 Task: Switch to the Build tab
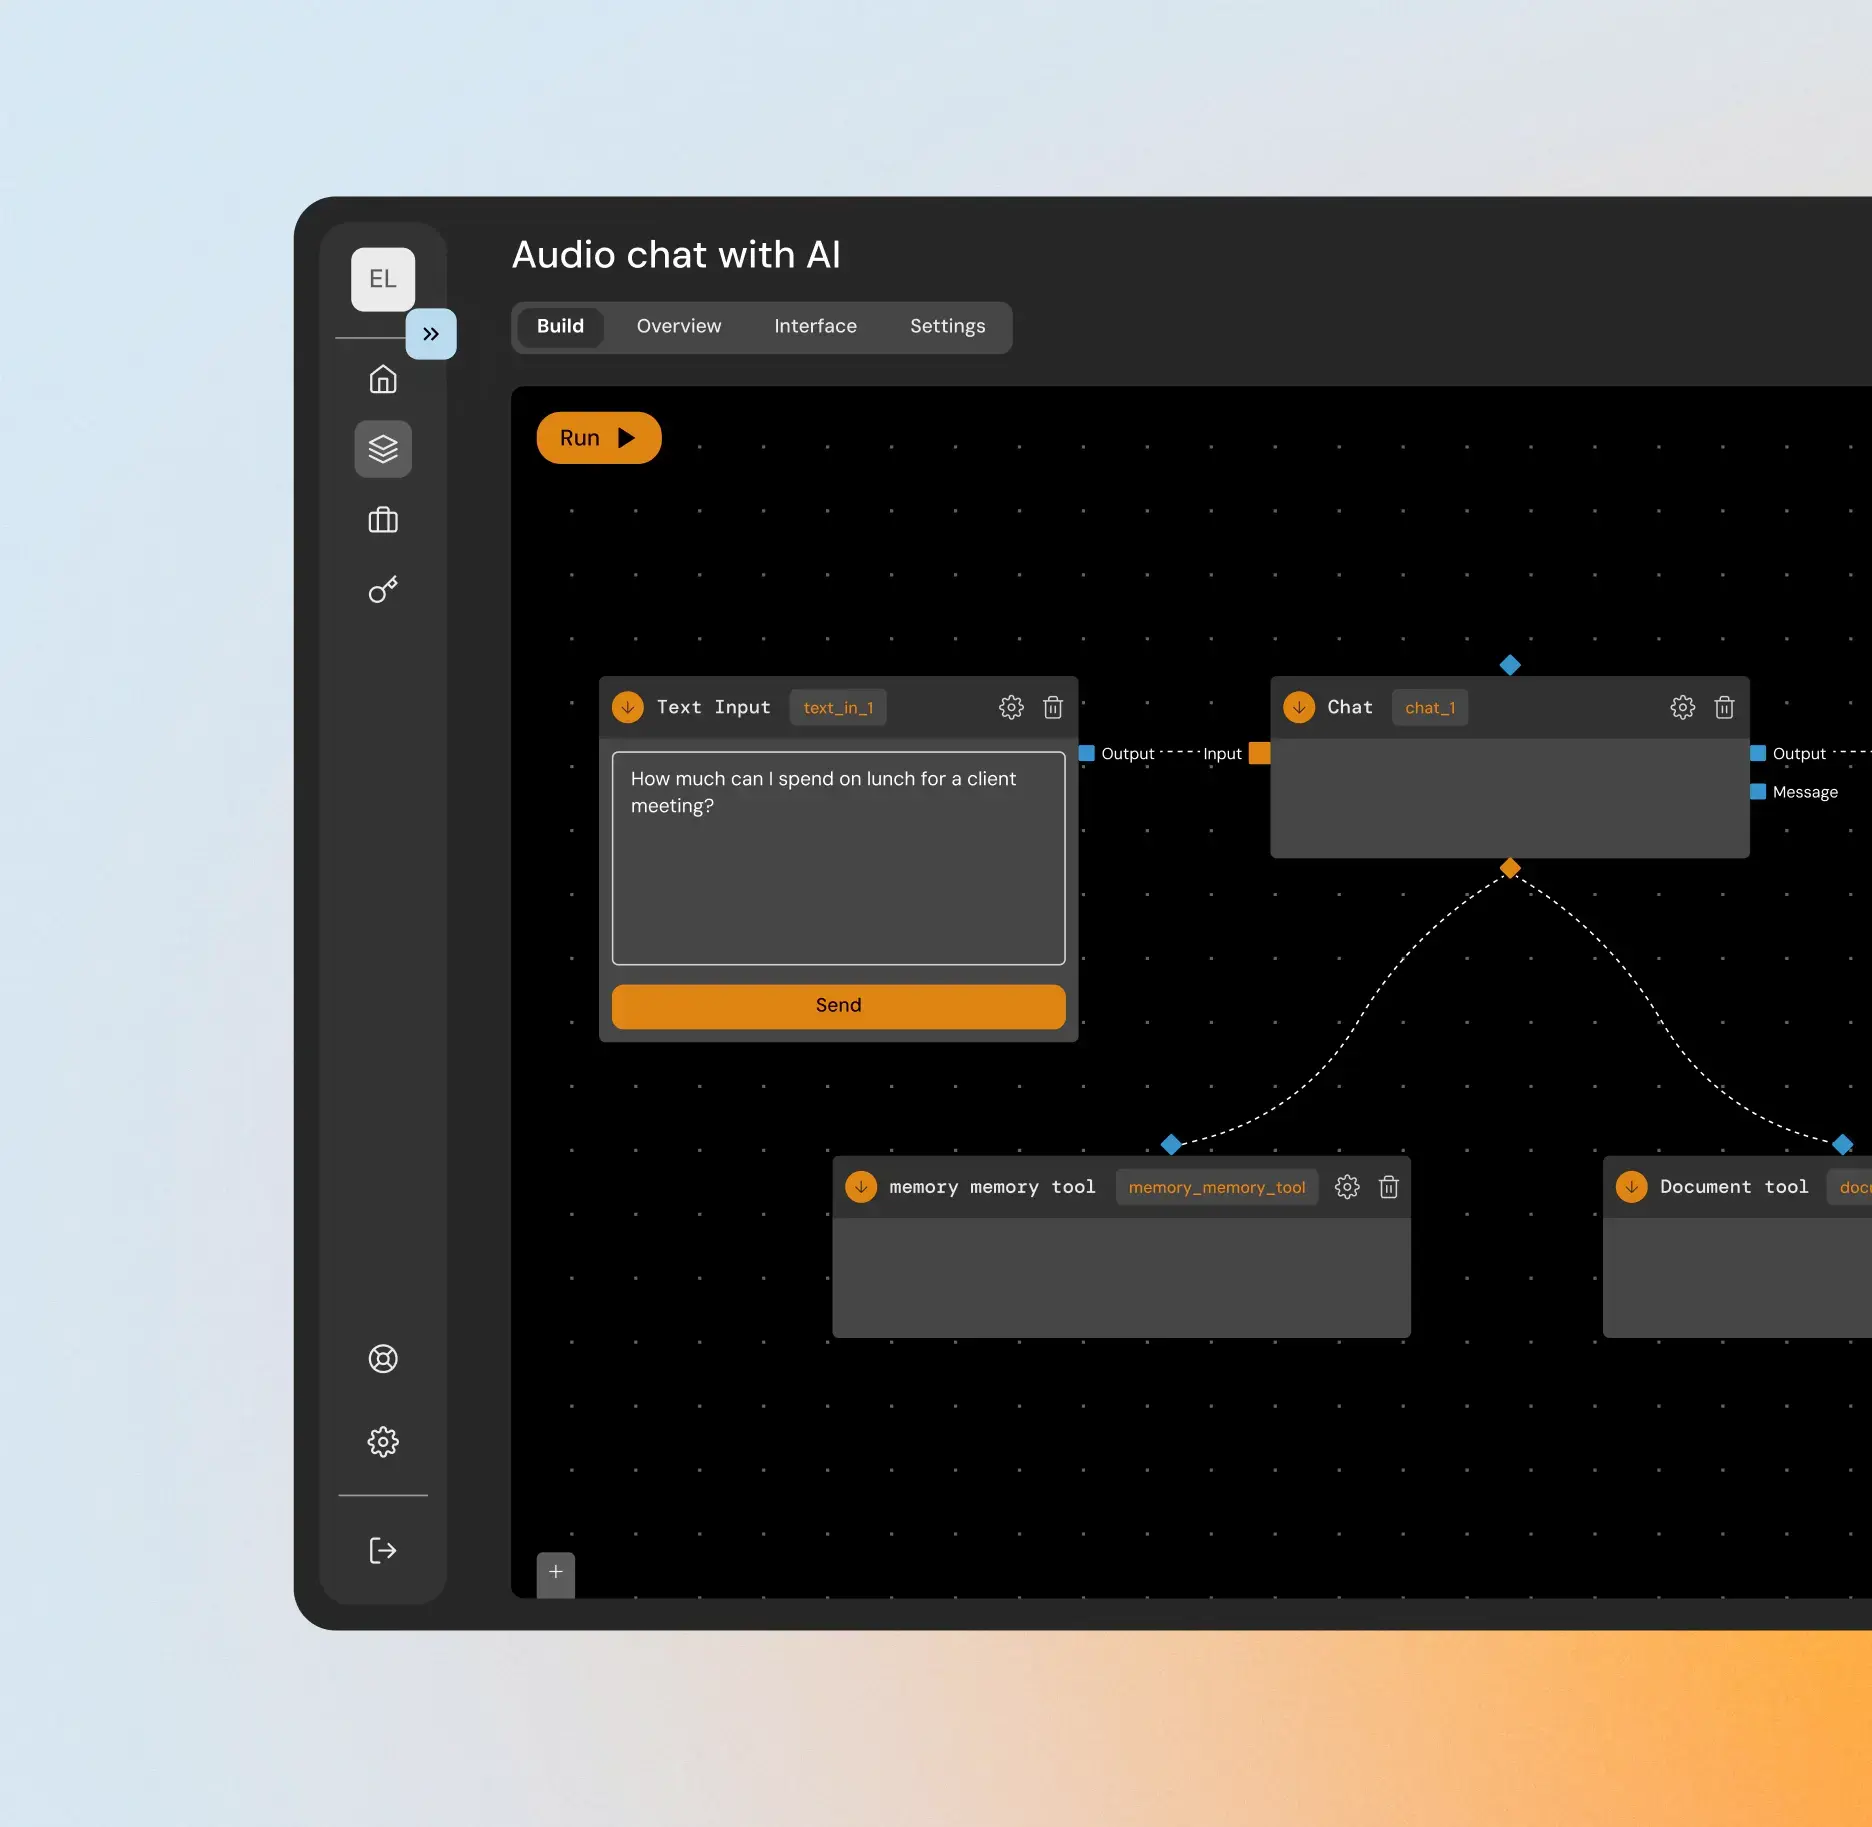point(560,327)
